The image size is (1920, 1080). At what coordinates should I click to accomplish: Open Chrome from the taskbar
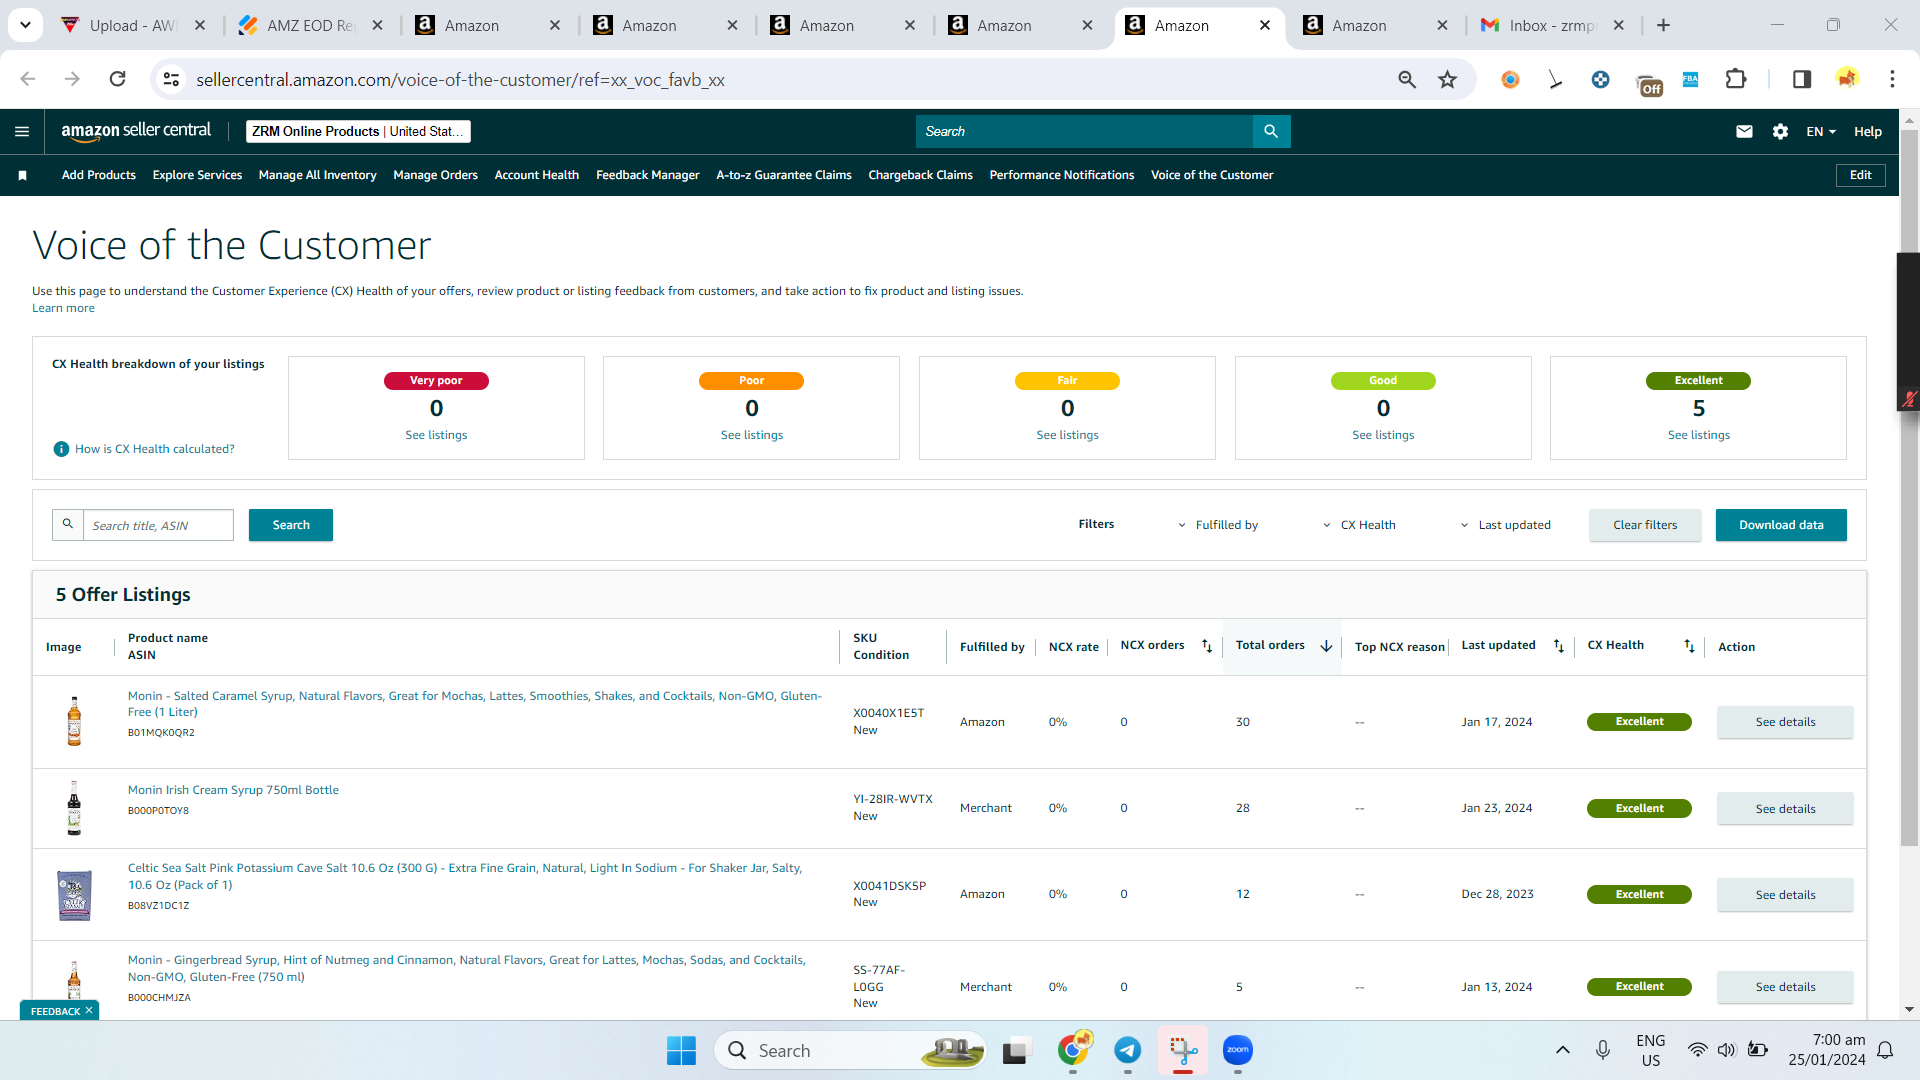(1073, 1050)
